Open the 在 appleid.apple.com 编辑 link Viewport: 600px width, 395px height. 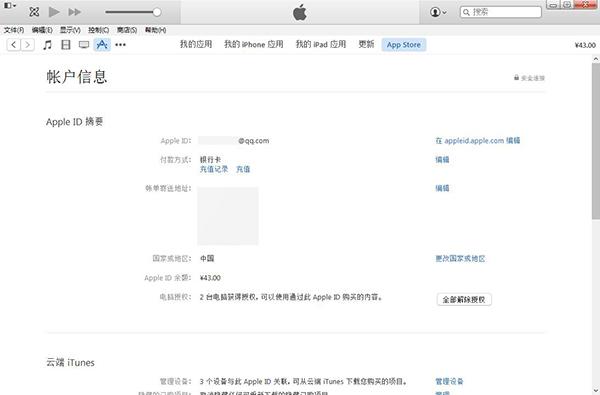(x=478, y=140)
